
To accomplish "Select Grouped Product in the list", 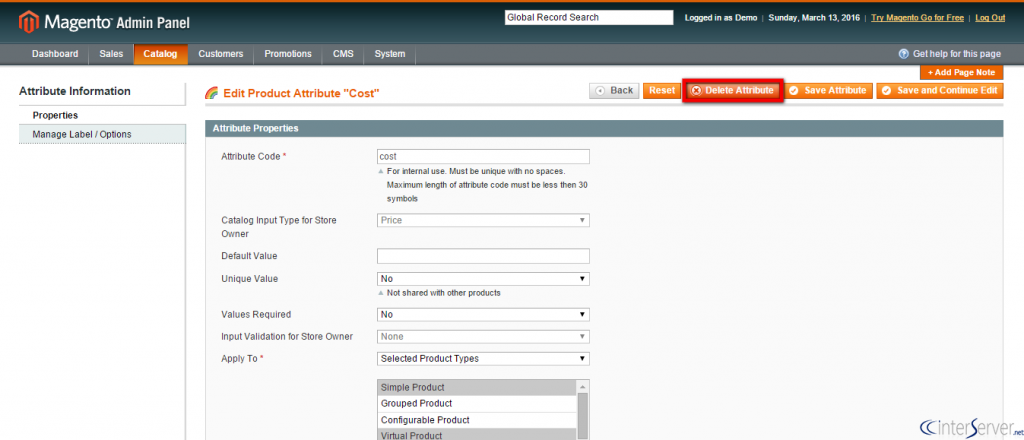I will [x=477, y=403].
